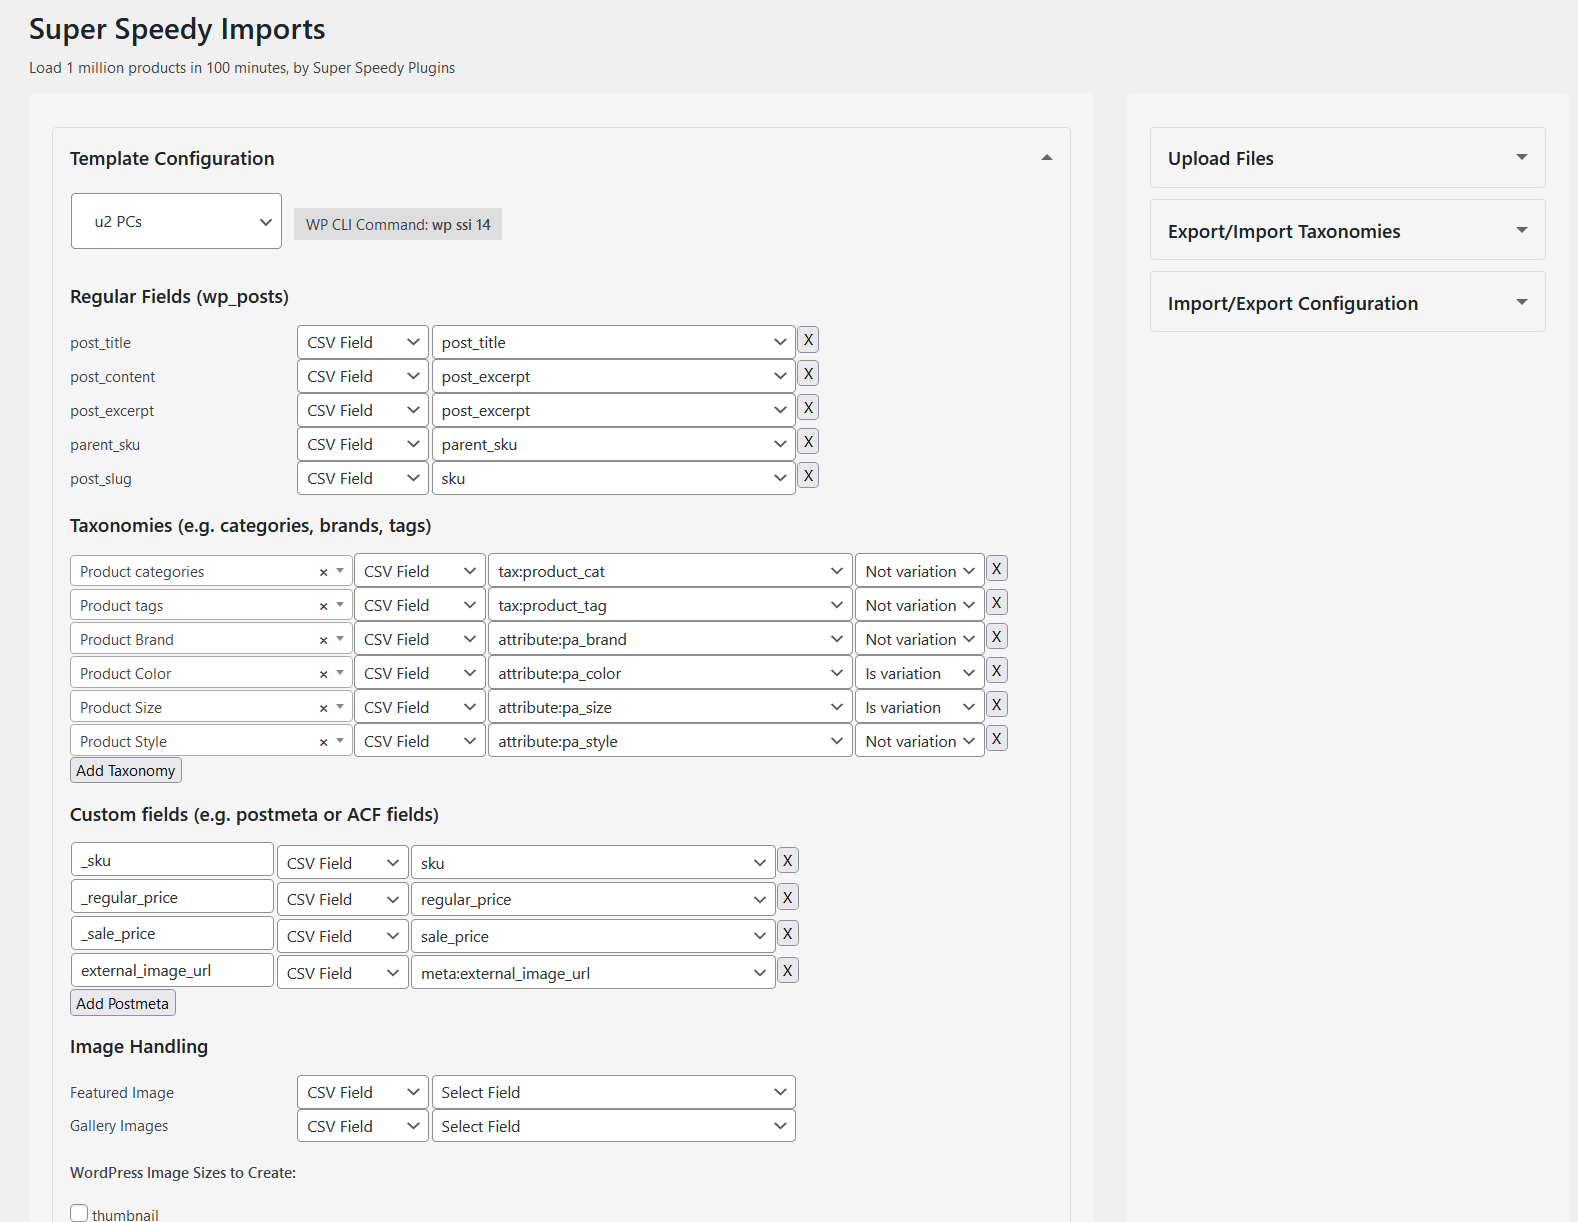Click the WP CLI Command label
This screenshot has height=1222, width=1578.
tap(398, 224)
